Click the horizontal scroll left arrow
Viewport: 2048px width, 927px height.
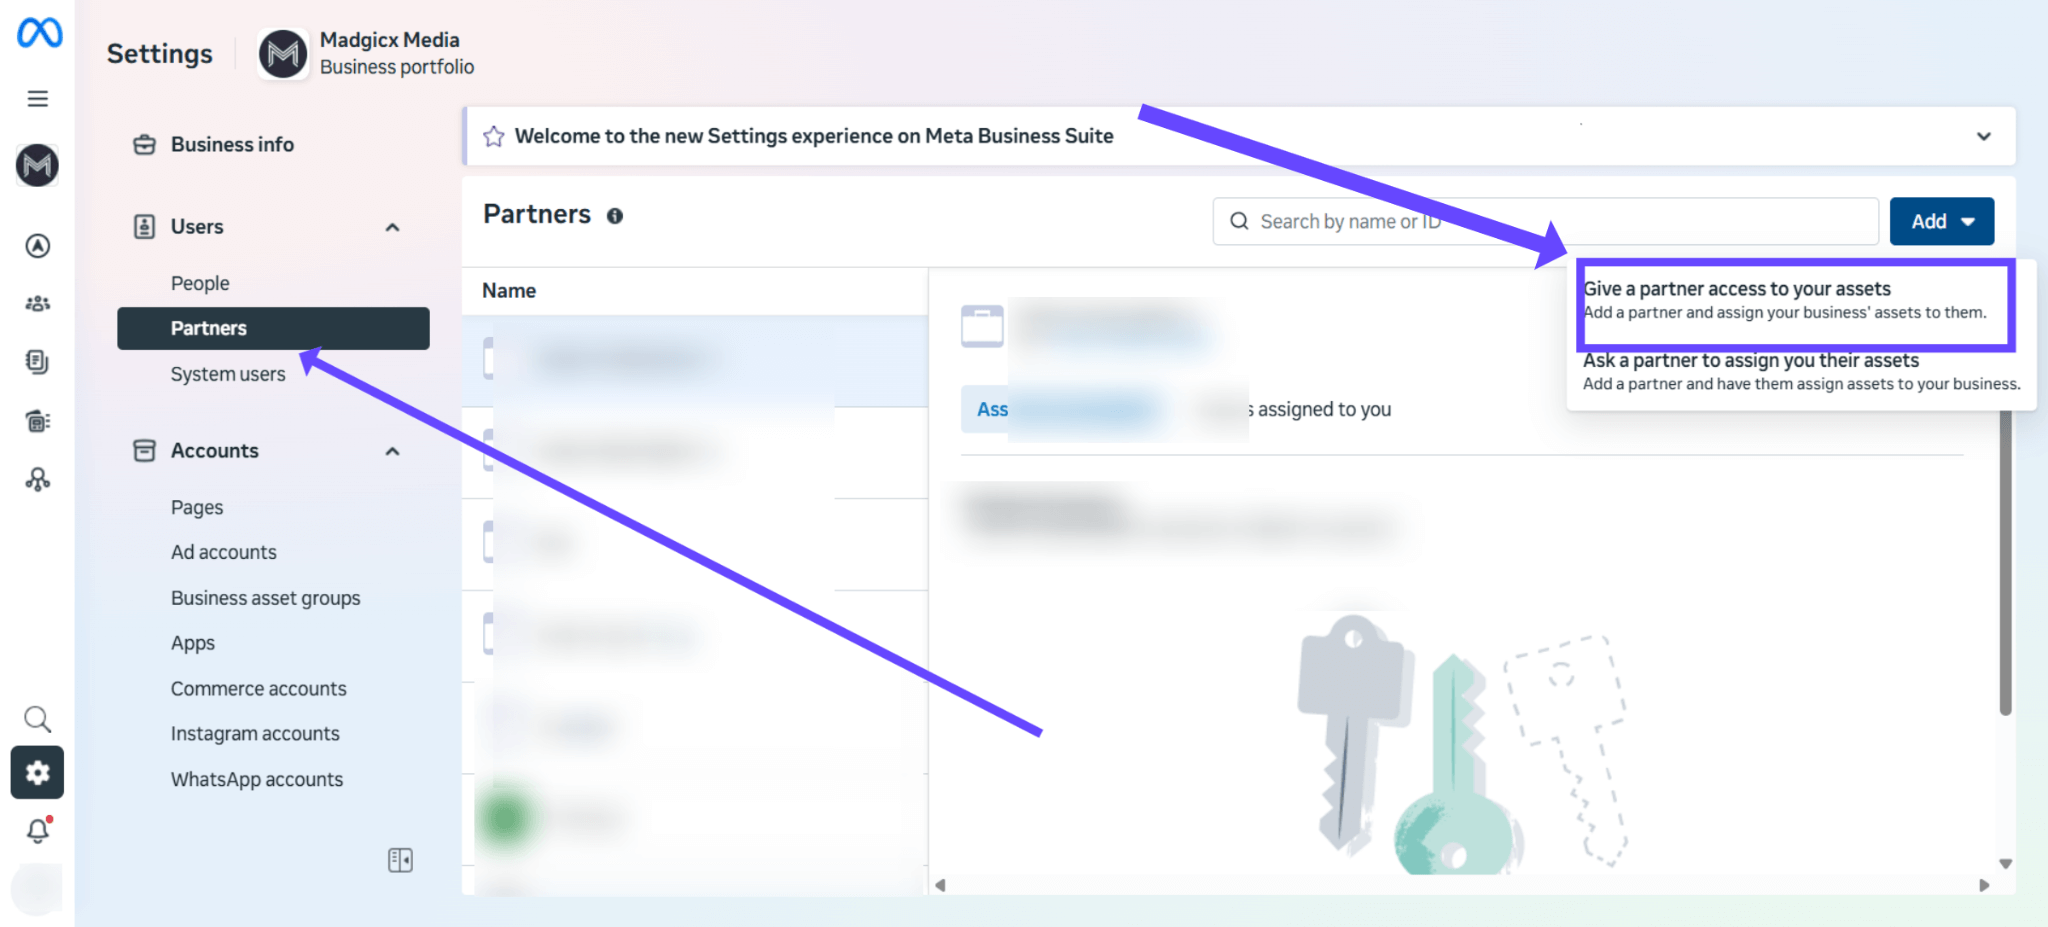(940, 885)
